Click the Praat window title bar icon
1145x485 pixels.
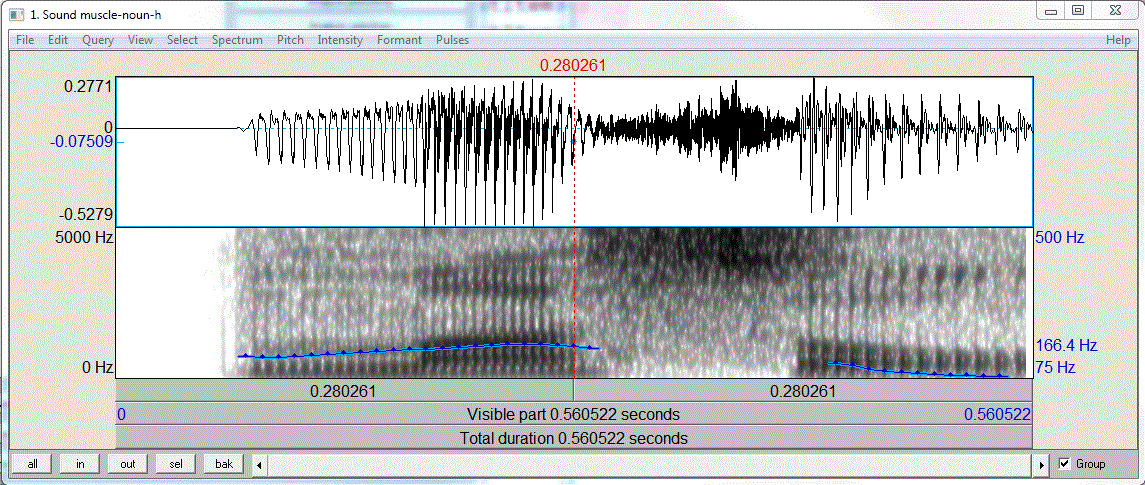18,13
